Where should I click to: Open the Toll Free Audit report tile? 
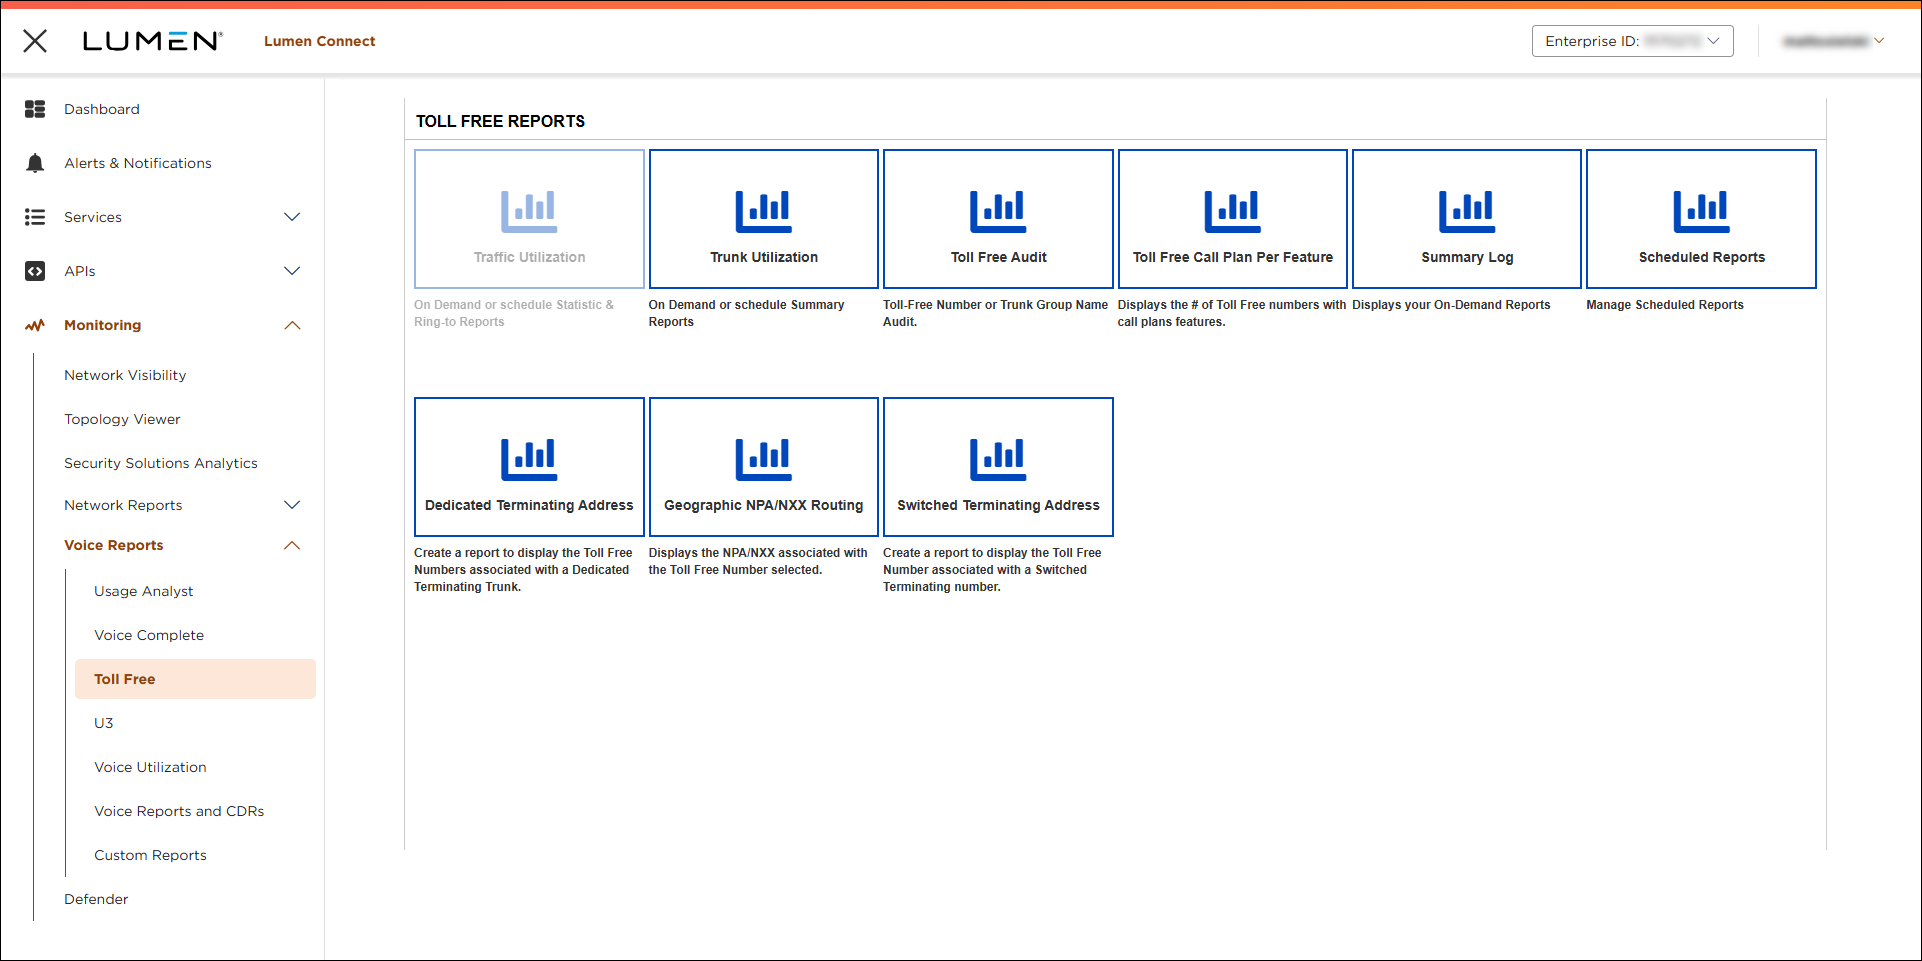point(997,219)
